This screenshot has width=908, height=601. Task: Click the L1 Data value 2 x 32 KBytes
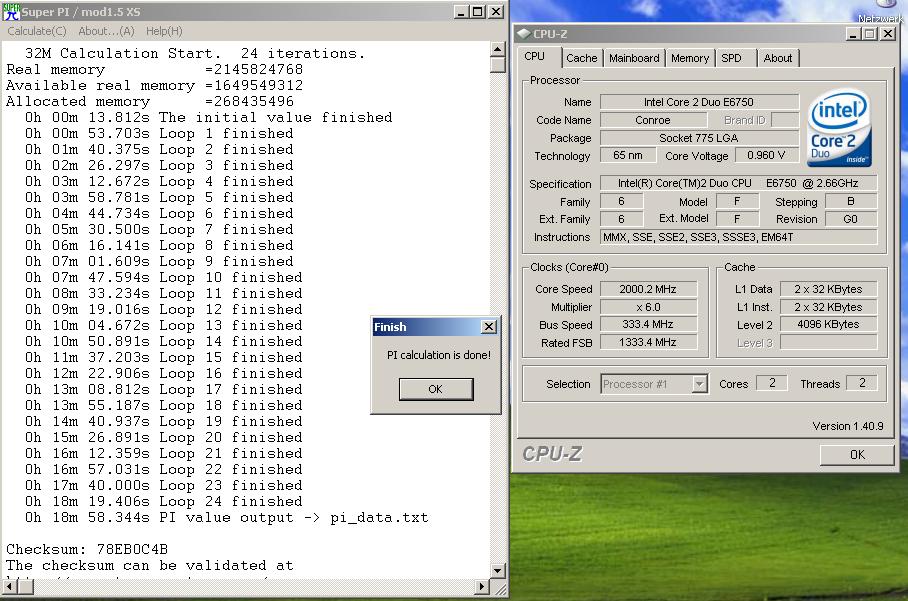pyautogui.click(x=828, y=289)
